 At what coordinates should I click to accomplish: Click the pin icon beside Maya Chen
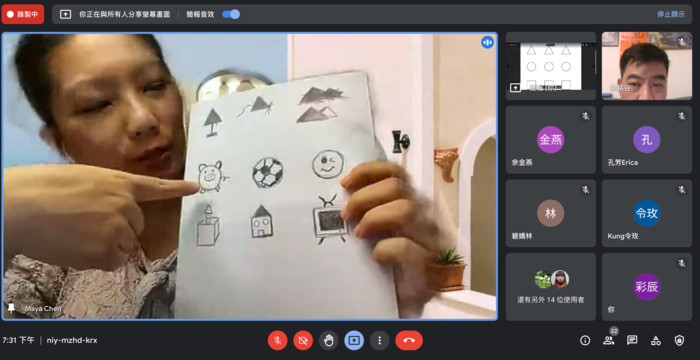tap(12, 308)
